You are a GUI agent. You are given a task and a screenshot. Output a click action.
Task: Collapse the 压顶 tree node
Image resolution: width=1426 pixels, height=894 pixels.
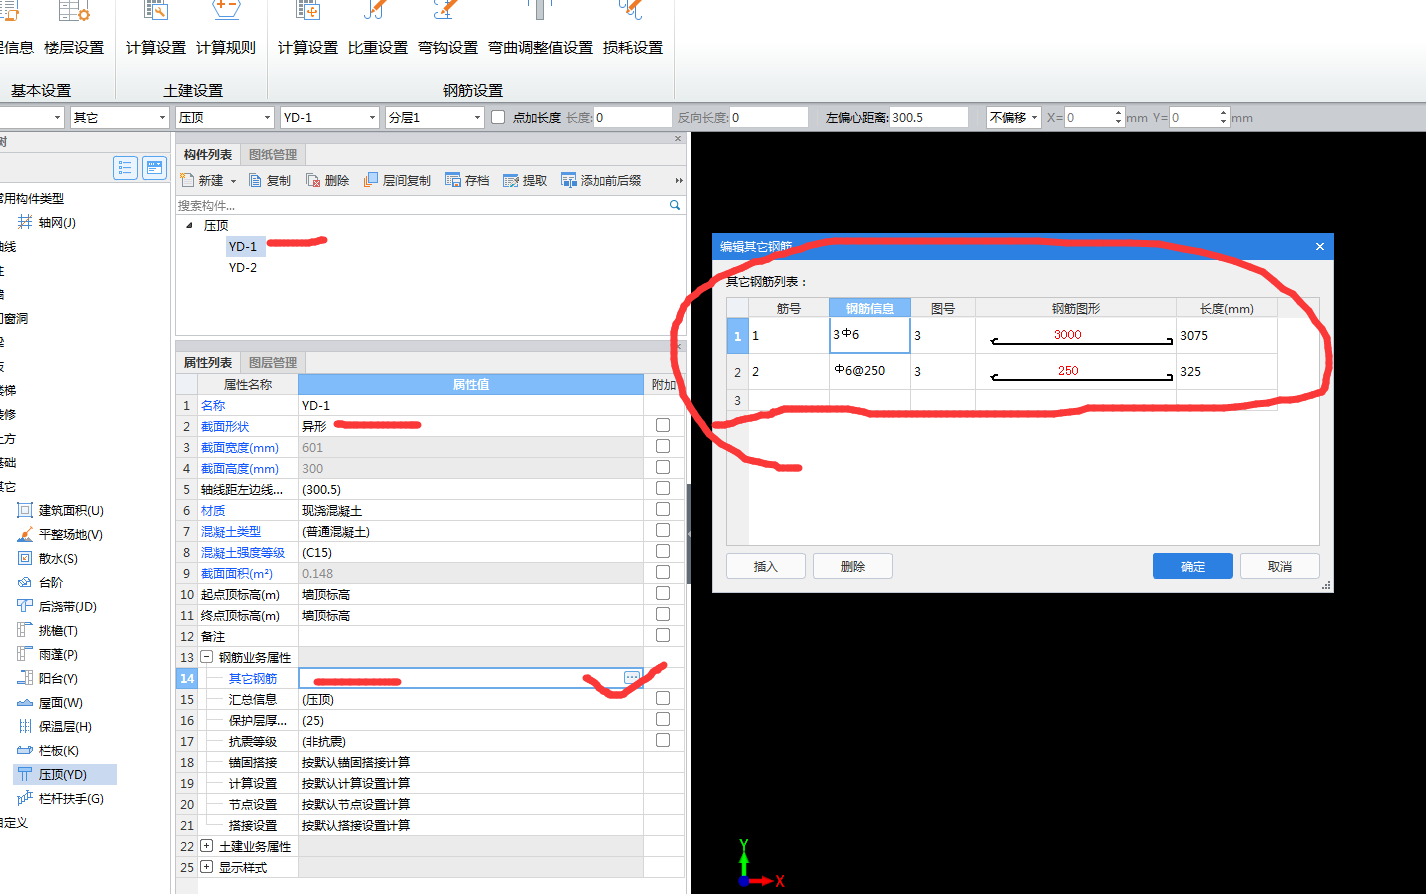point(189,225)
